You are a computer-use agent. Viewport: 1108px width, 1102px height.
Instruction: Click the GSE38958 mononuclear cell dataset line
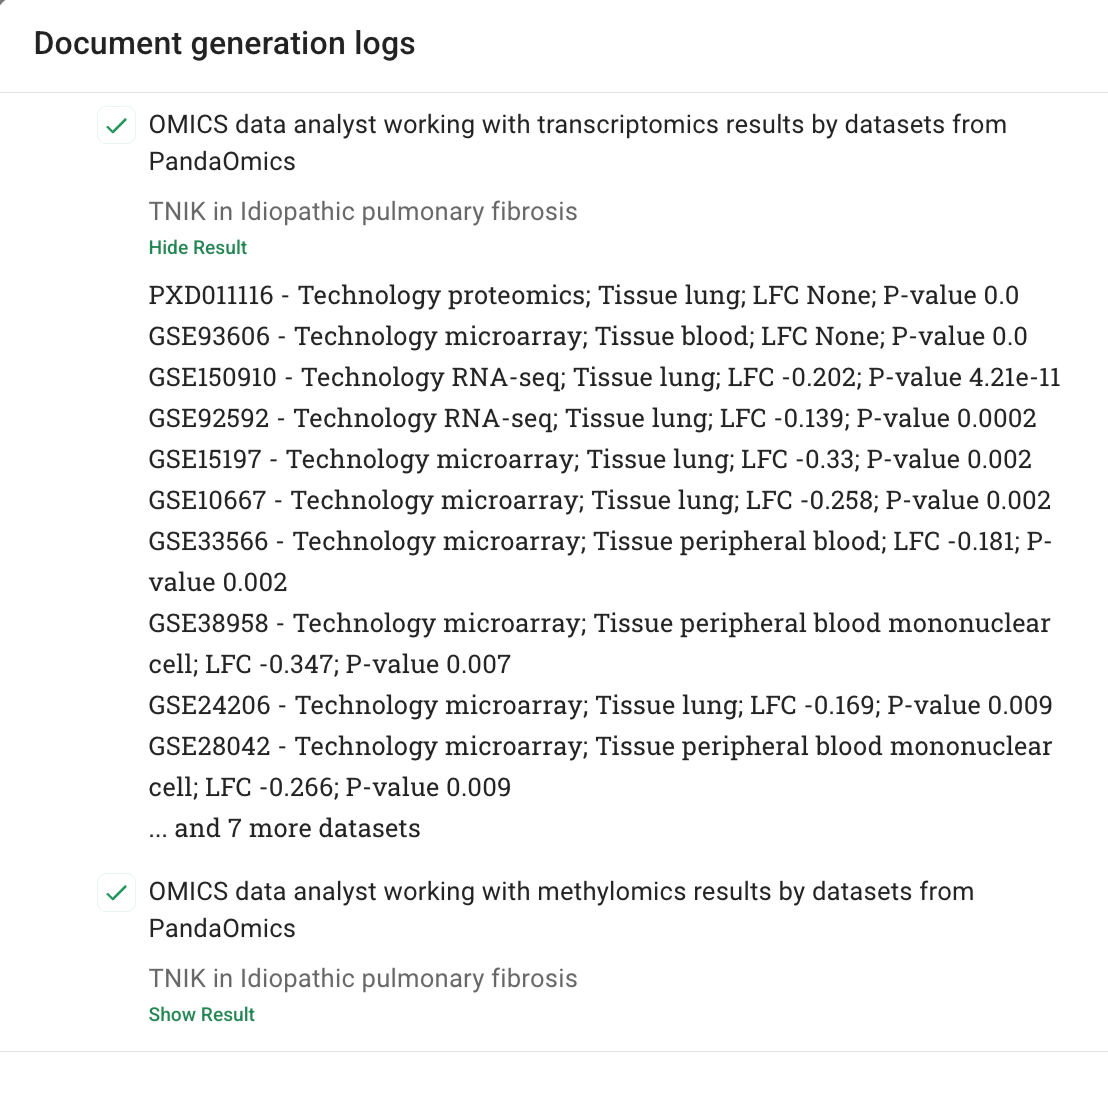tap(599, 624)
